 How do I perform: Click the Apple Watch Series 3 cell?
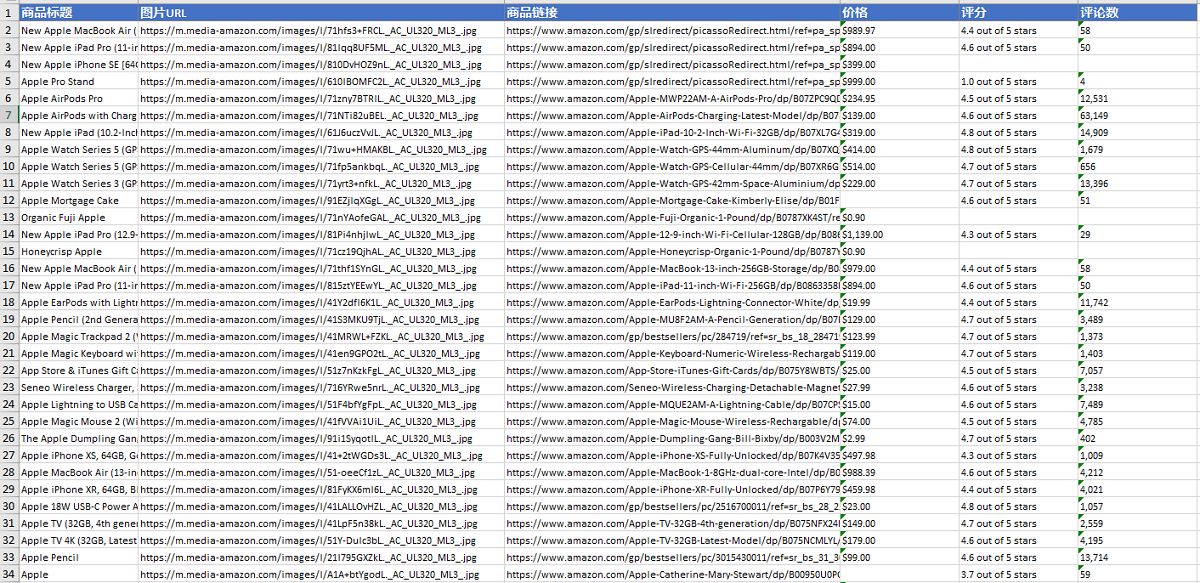78,184
